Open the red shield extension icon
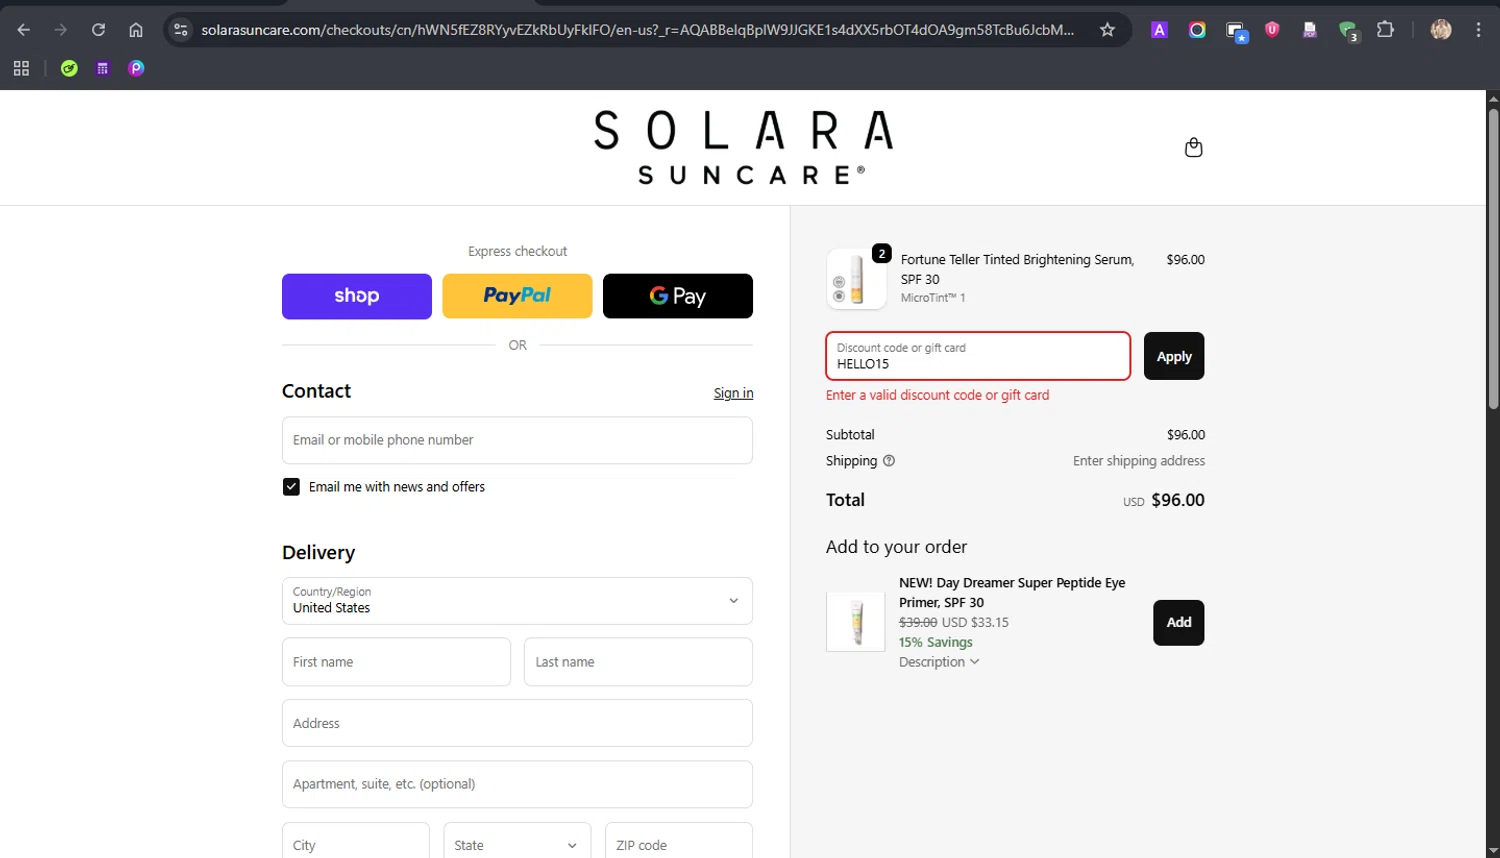The image size is (1500, 858). click(x=1272, y=30)
